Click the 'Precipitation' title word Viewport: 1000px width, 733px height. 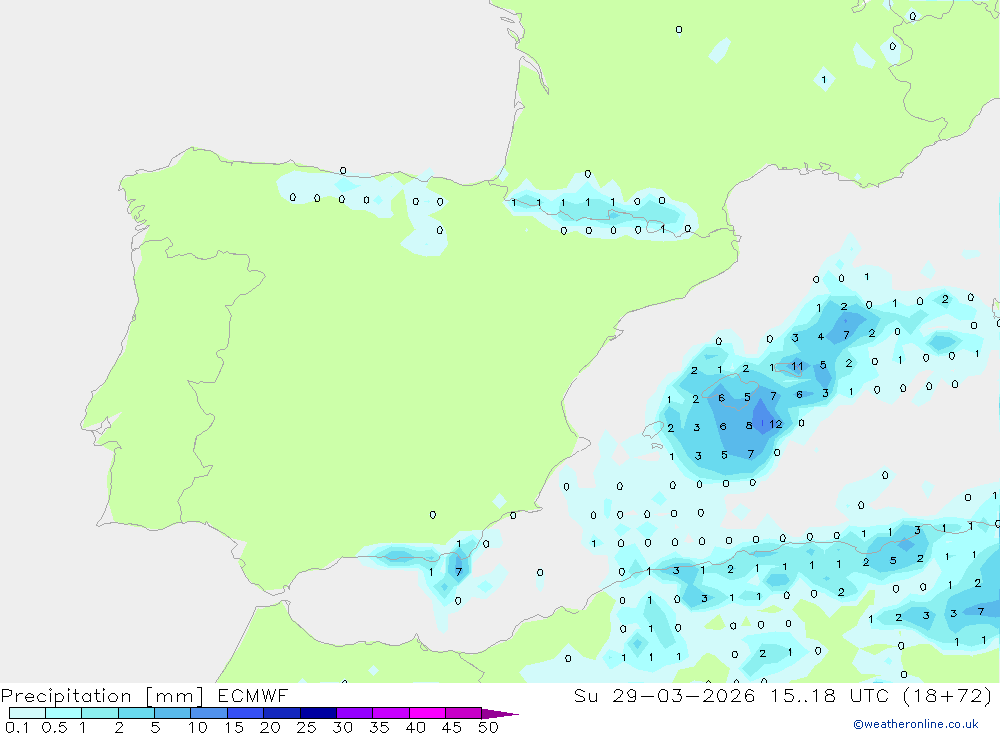click(66, 696)
